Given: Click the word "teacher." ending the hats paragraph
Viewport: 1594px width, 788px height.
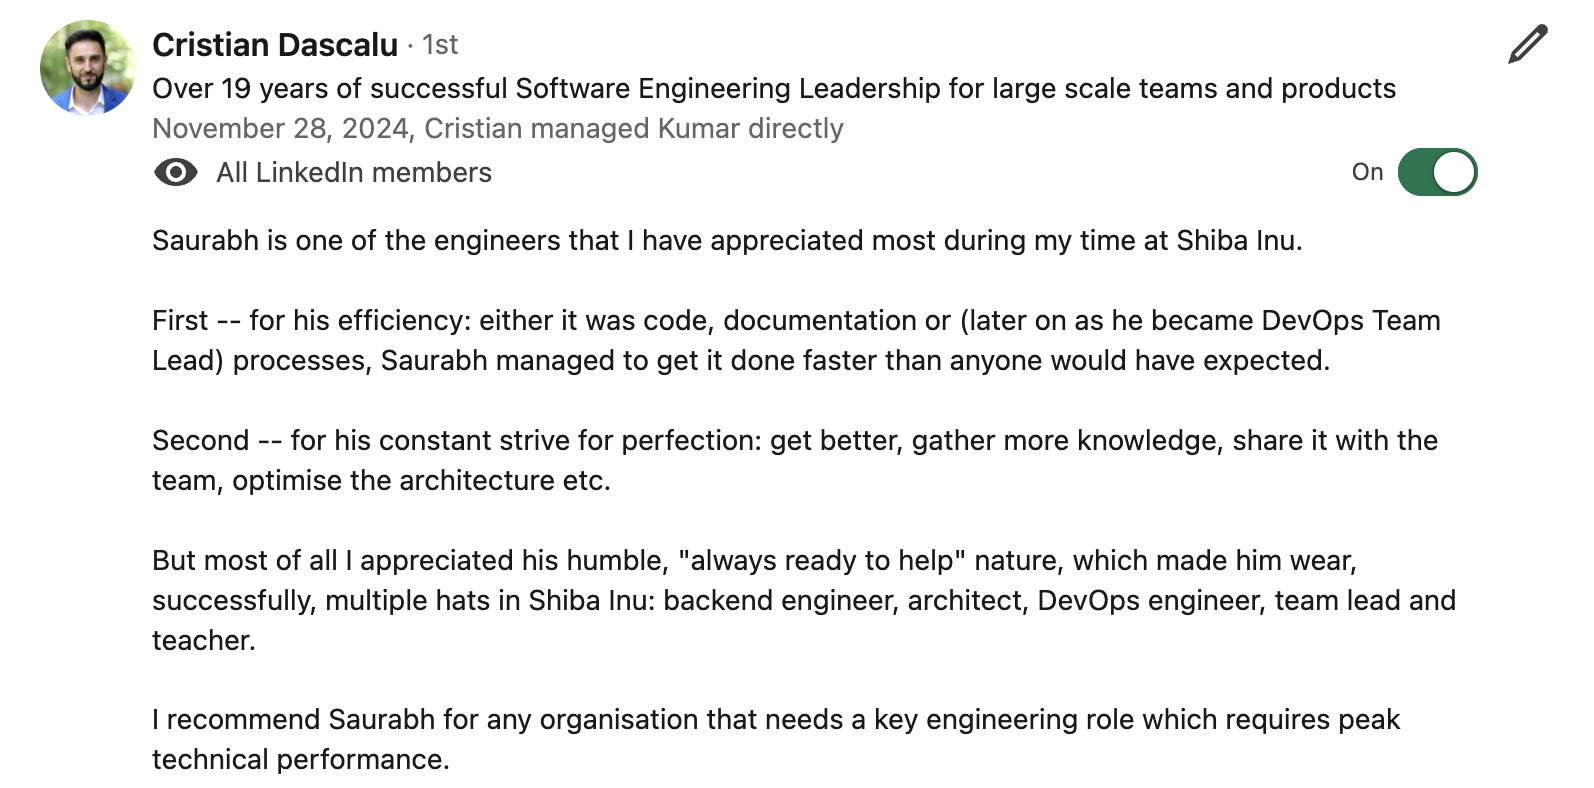Looking at the screenshot, I should [204, 641].
